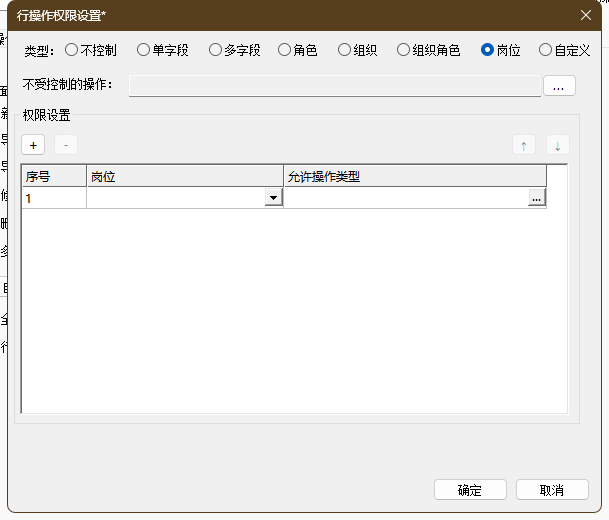
Task: Click the 不受控制的操作 text field
Action: click(x=334, y=86)
